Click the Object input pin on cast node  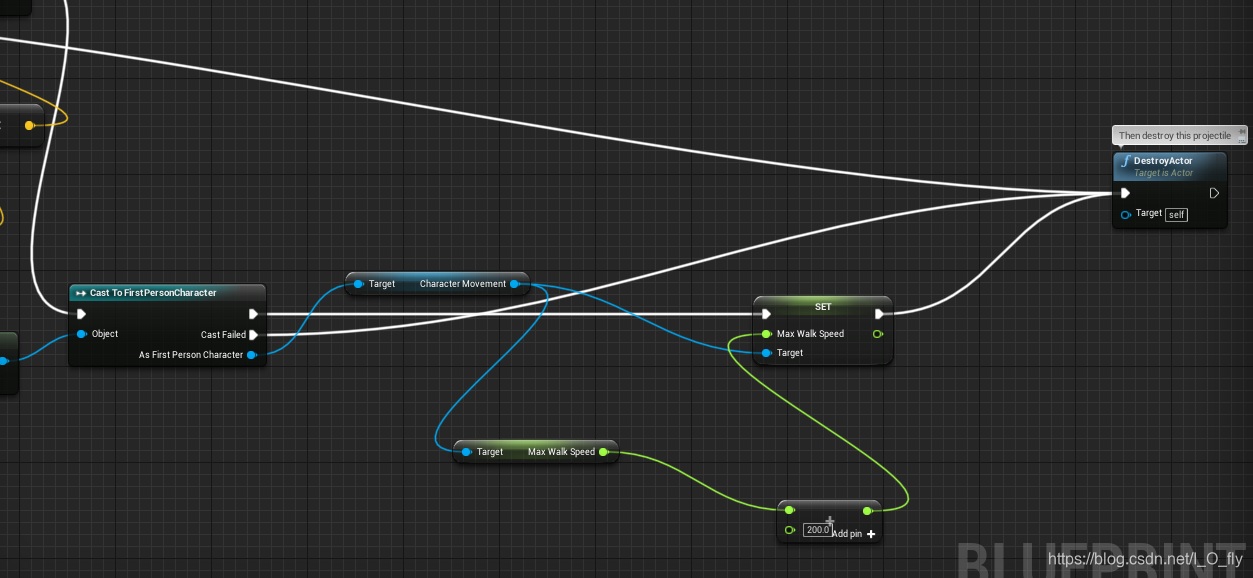tap(81, 334)
